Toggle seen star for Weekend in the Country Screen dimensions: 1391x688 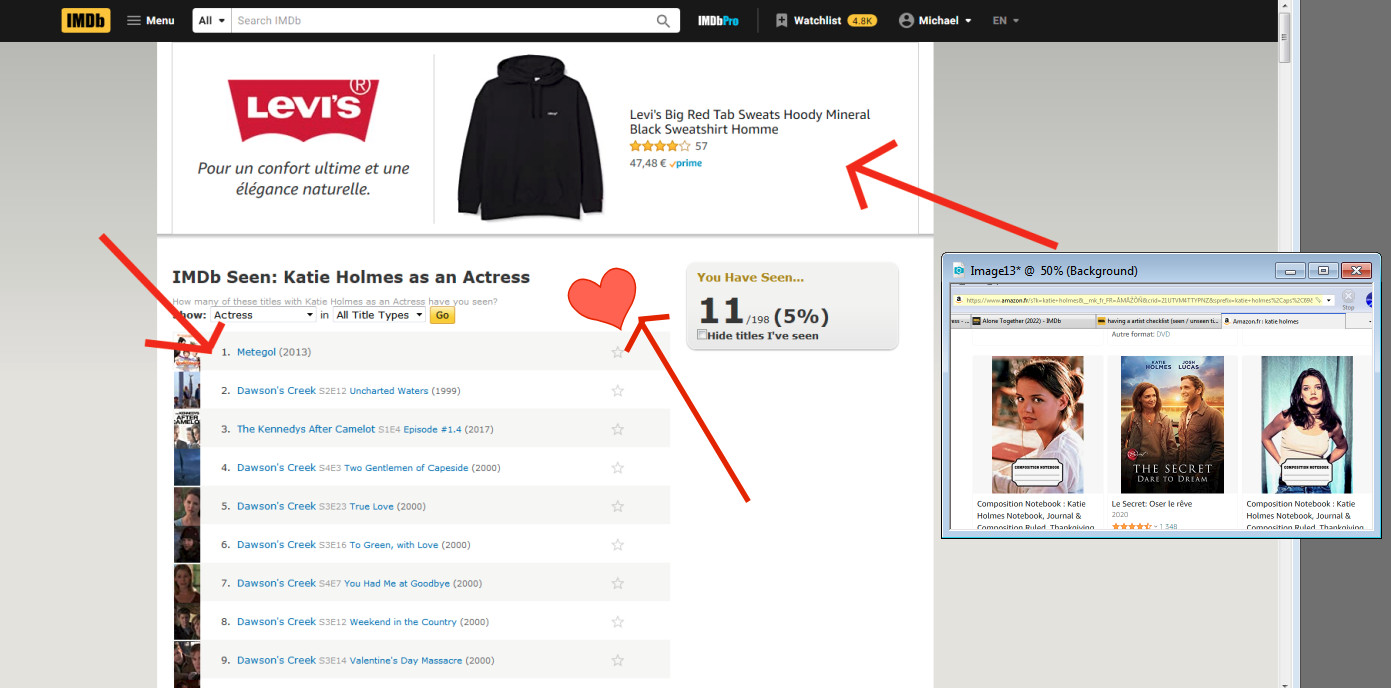pos(617,622)
